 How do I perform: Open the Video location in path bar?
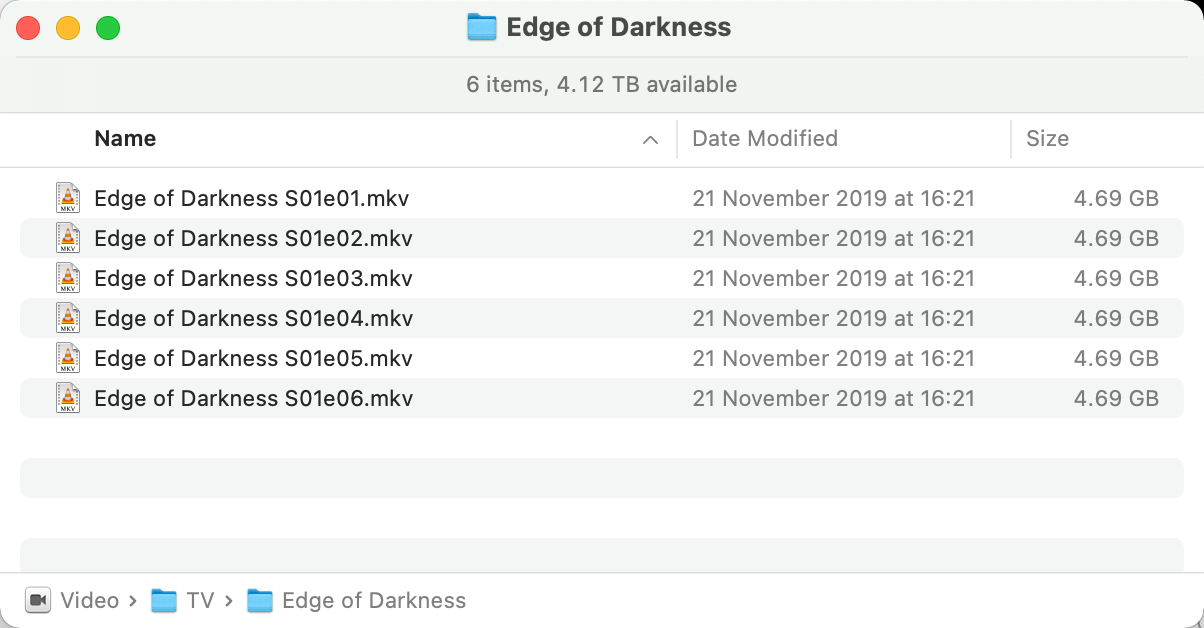[90, 600]
